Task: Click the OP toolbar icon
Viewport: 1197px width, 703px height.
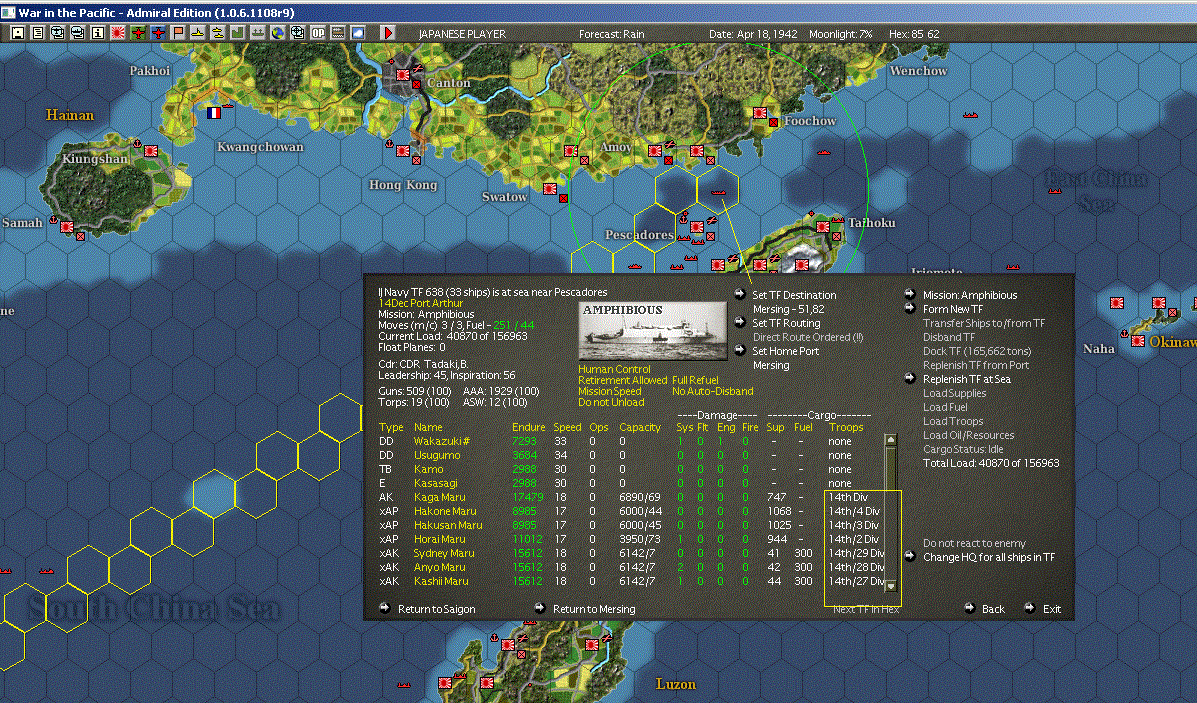Action: pos(318,33)
